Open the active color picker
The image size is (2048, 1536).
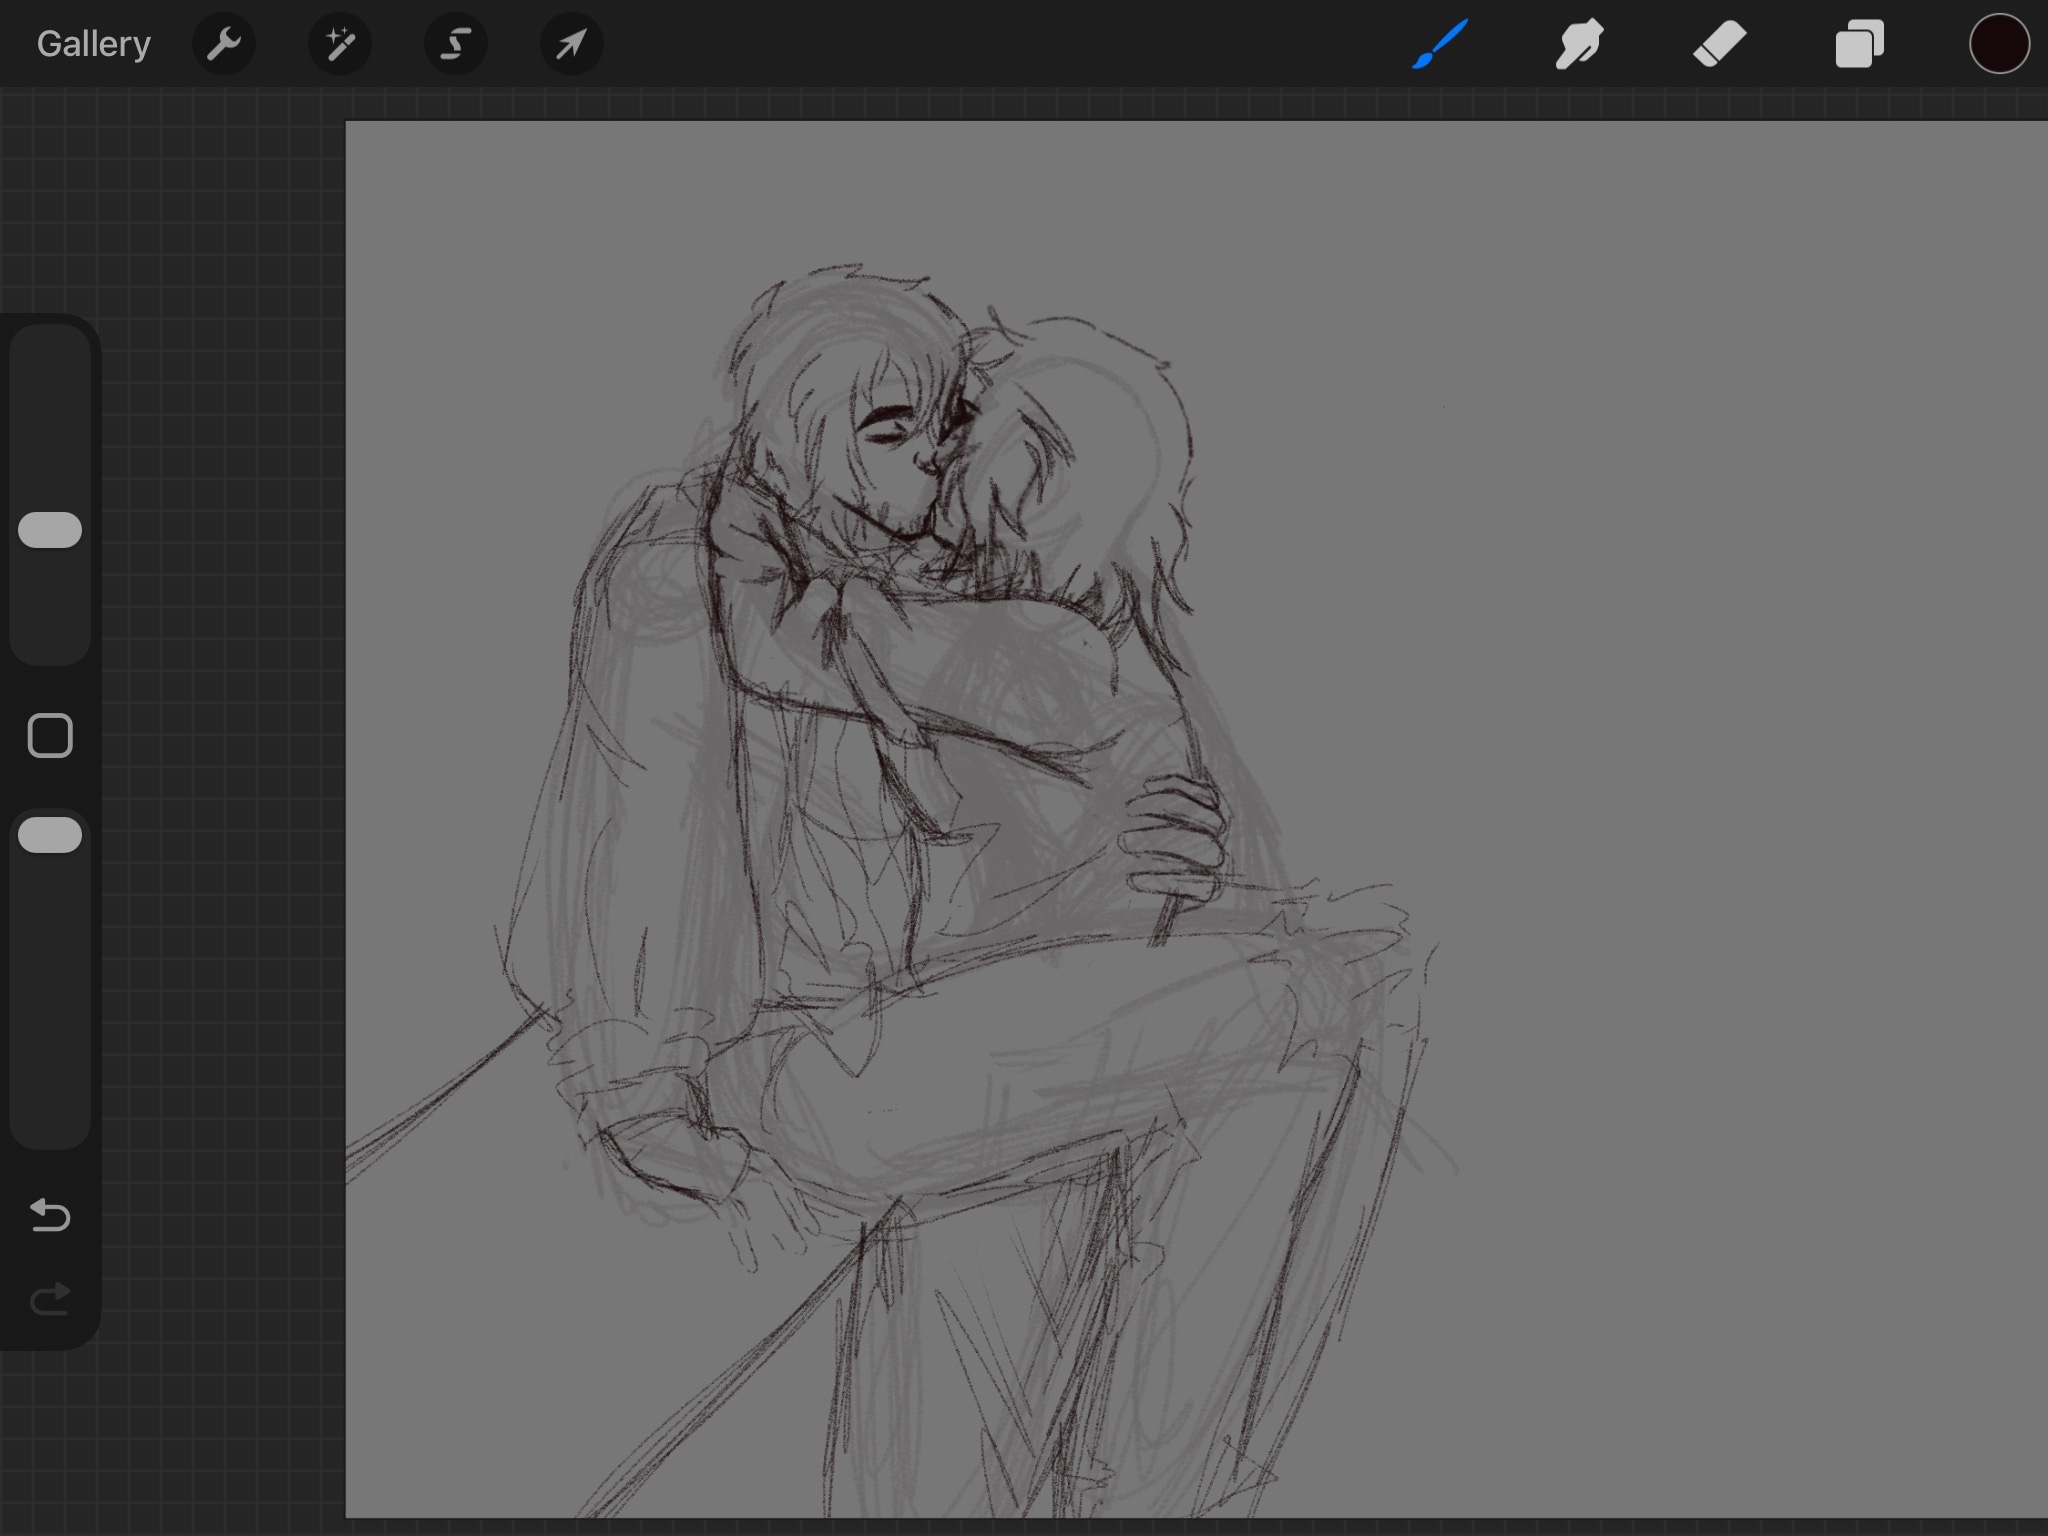tap(1999, 44)
